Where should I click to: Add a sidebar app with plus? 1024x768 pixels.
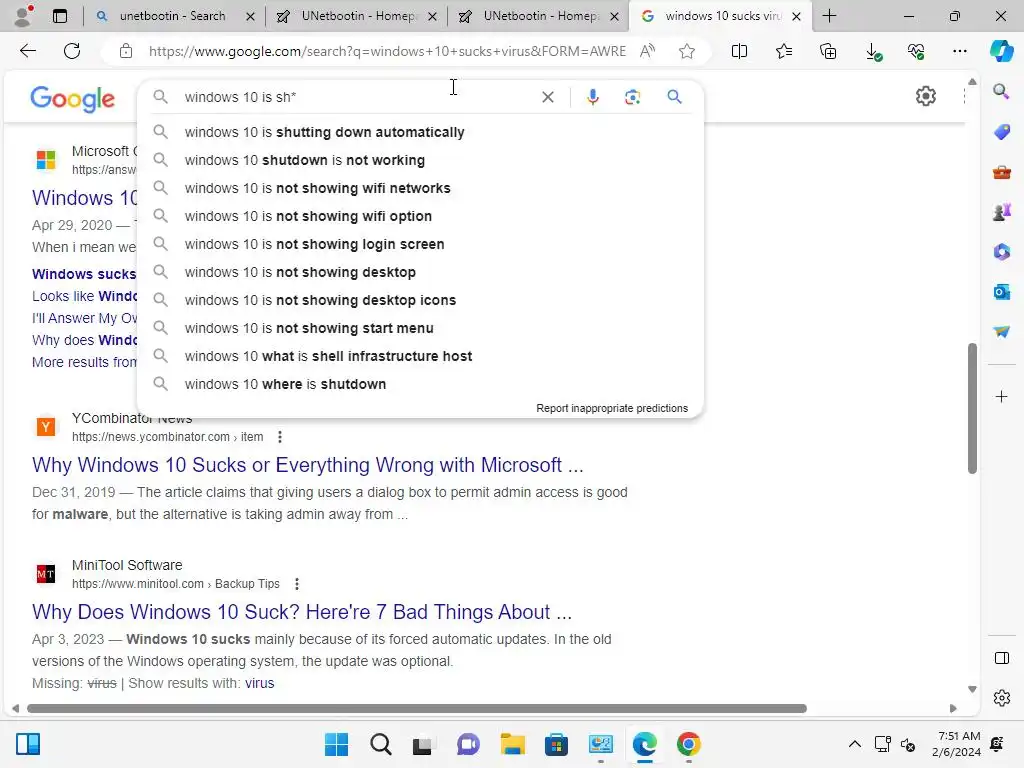1001,396
